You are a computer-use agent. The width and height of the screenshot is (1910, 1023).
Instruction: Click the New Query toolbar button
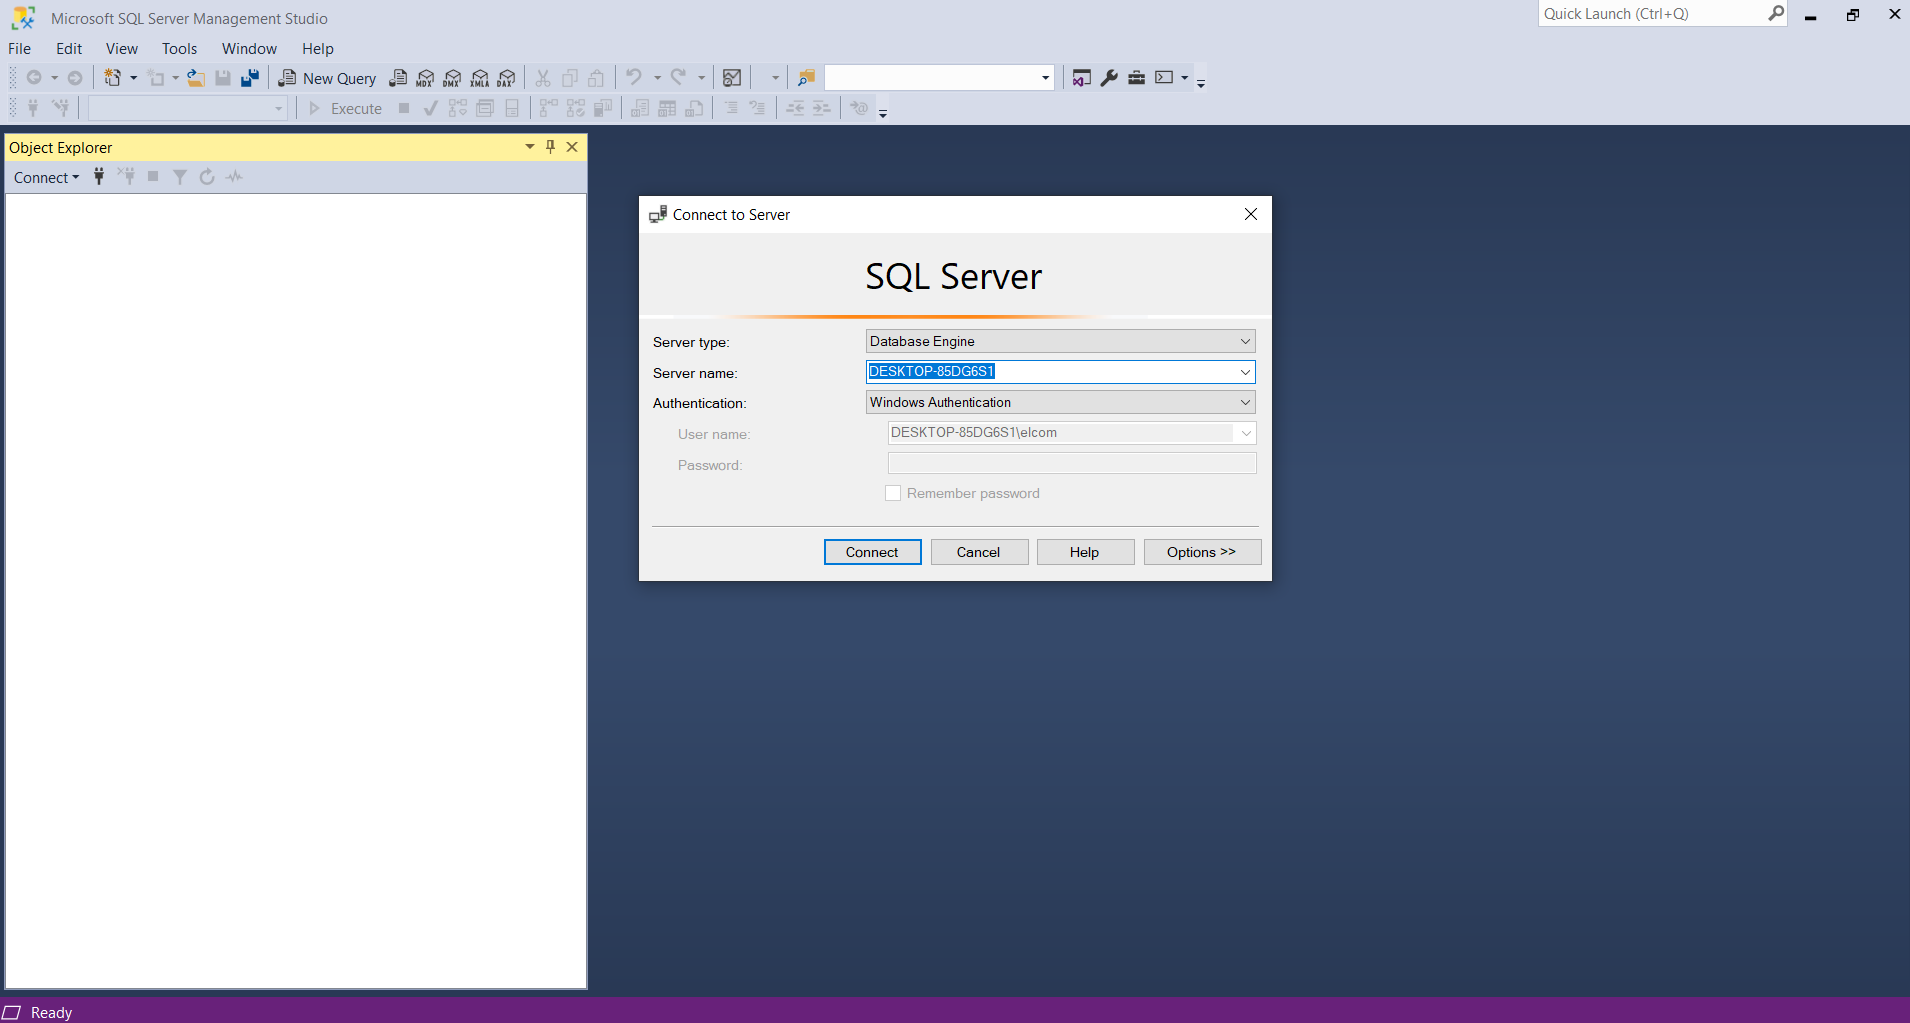pyautogui.click(x=327, y=78)
